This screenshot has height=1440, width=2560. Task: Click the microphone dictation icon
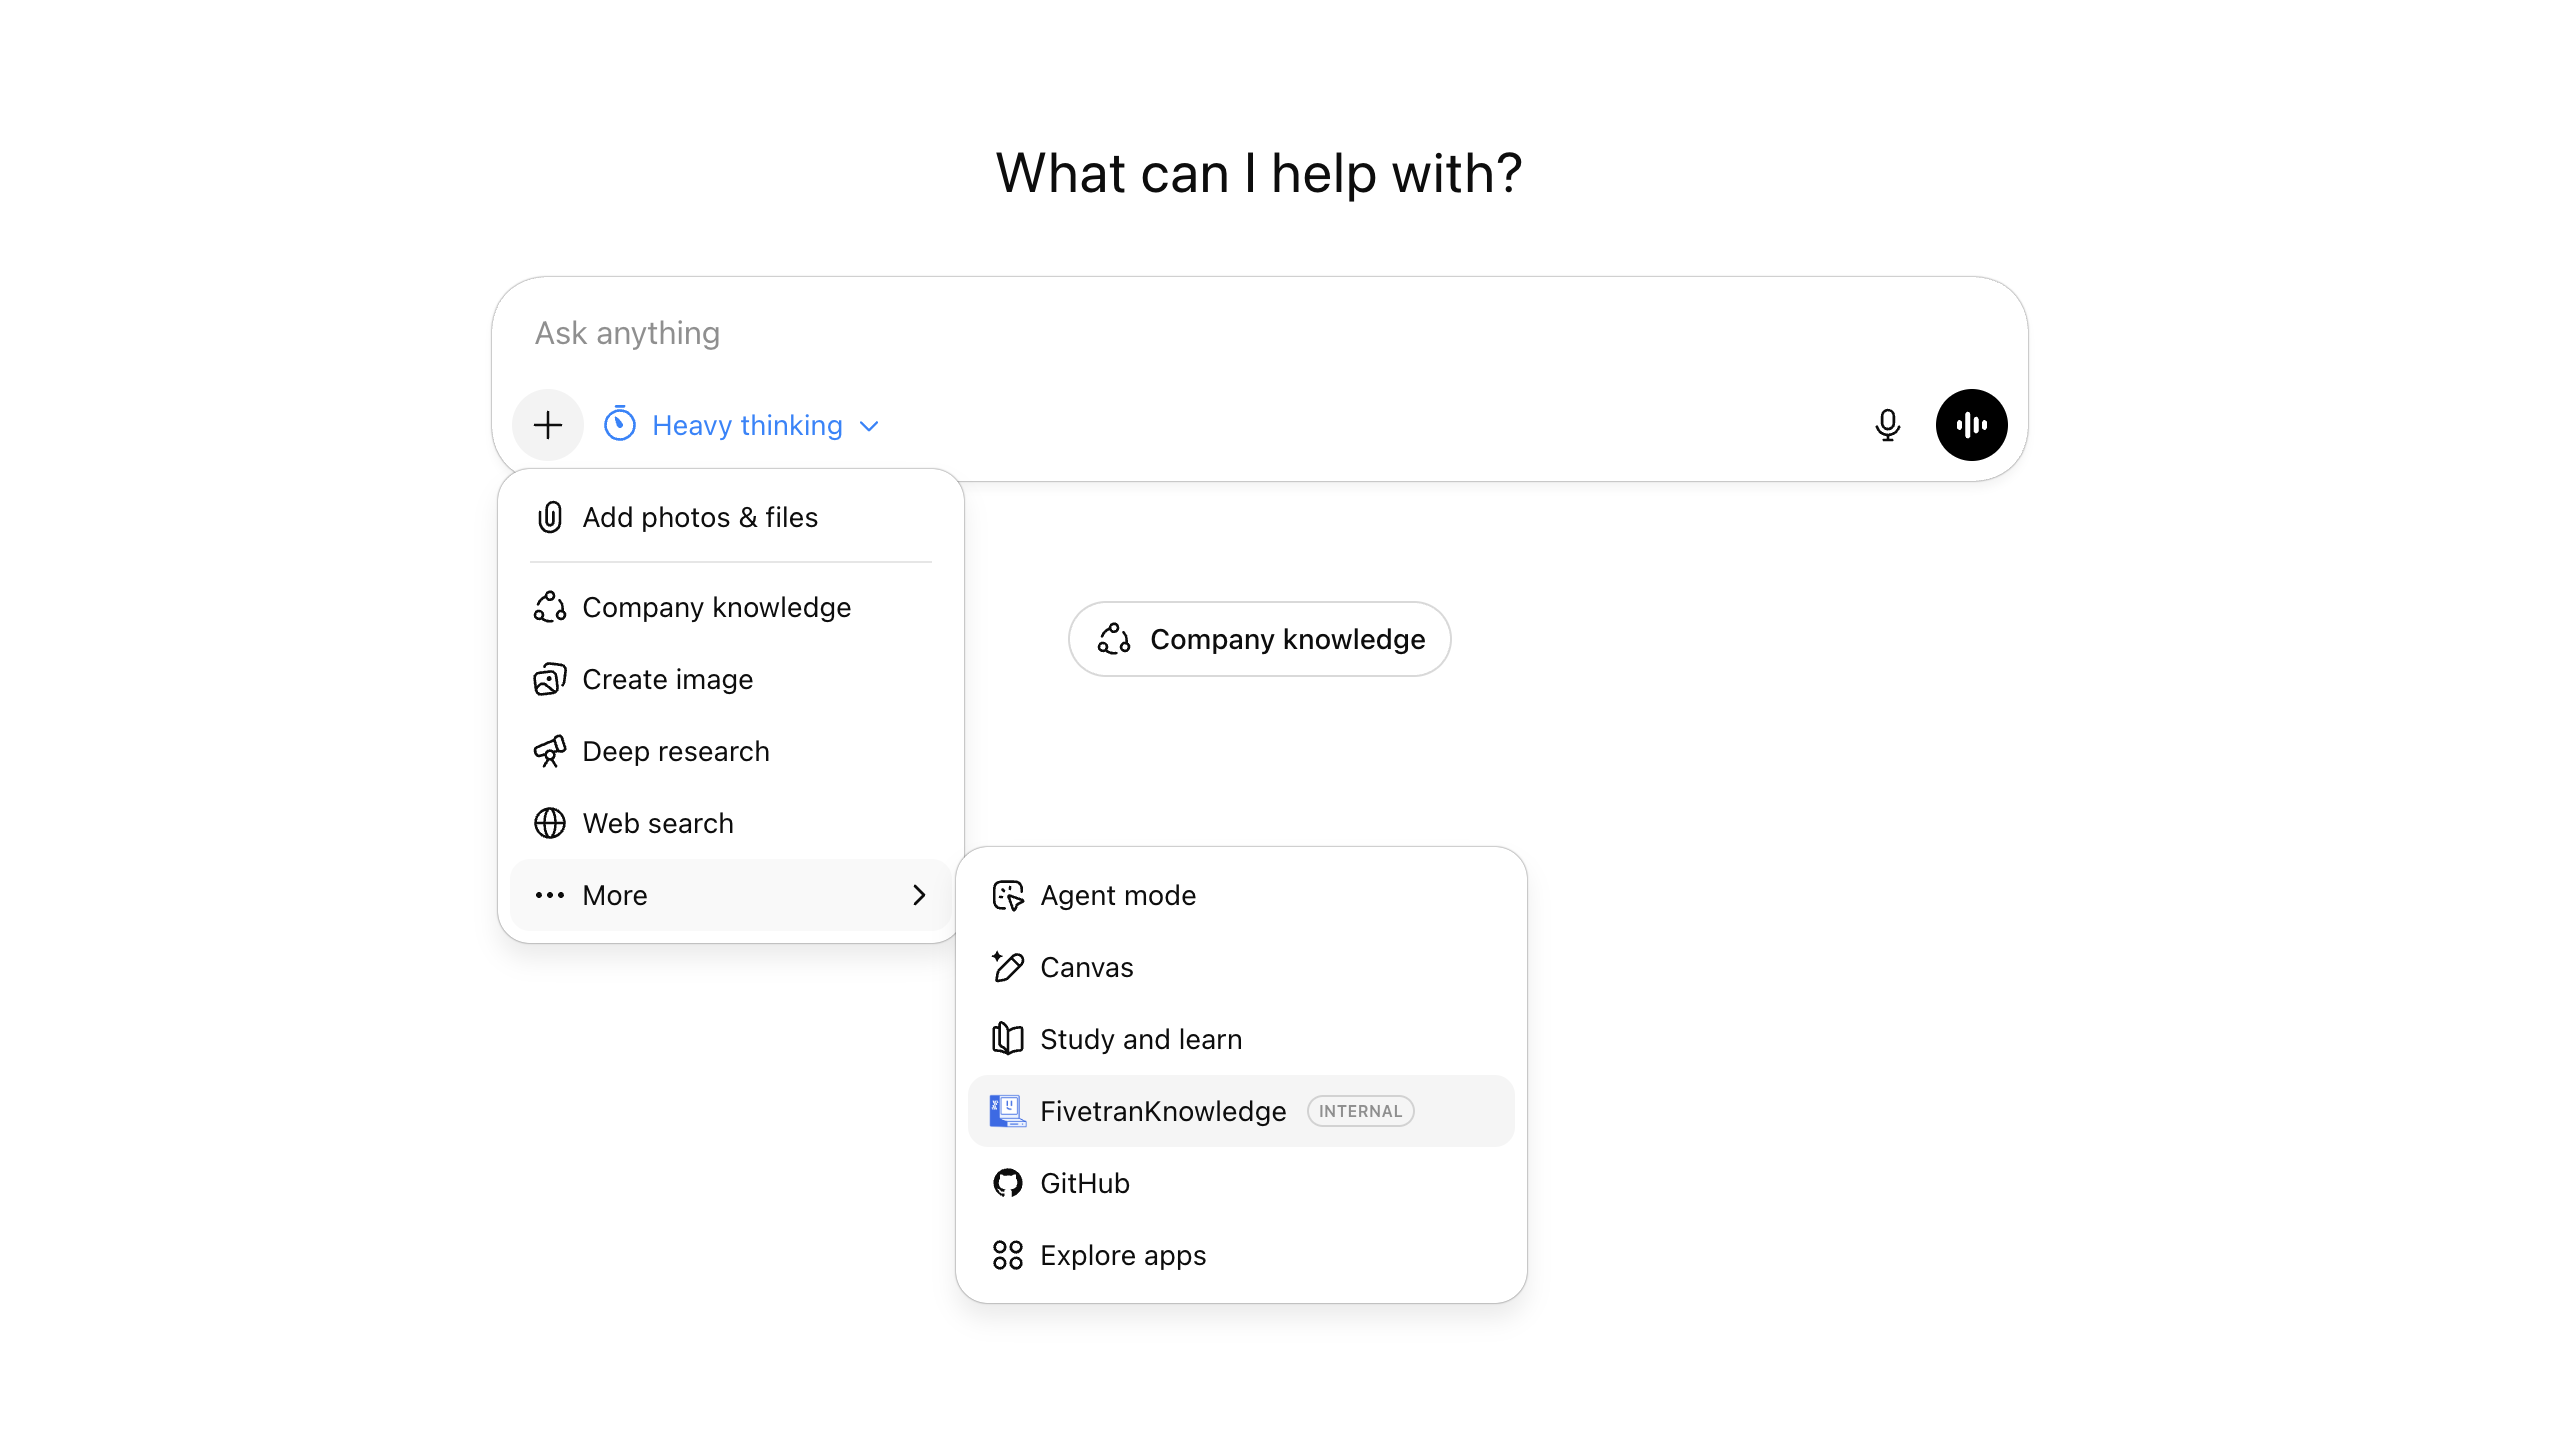pyautogui.click(x=1887, y=425)
